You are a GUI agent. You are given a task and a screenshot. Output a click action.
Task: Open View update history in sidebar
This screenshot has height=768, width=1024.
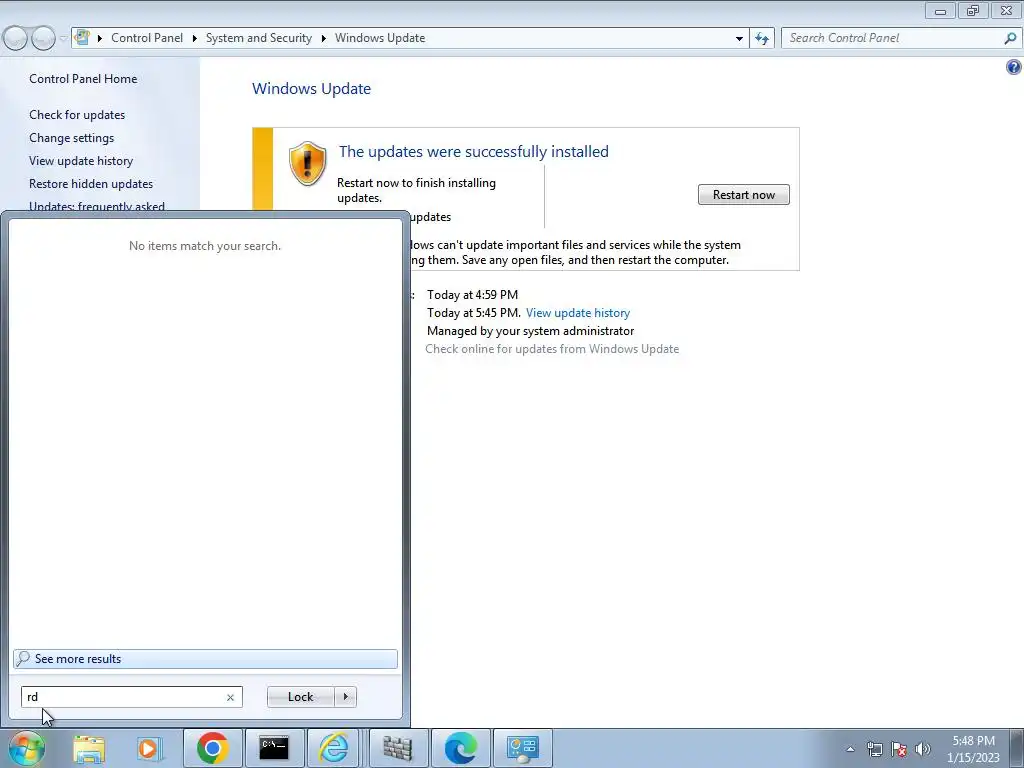click(x=81, y=161)
